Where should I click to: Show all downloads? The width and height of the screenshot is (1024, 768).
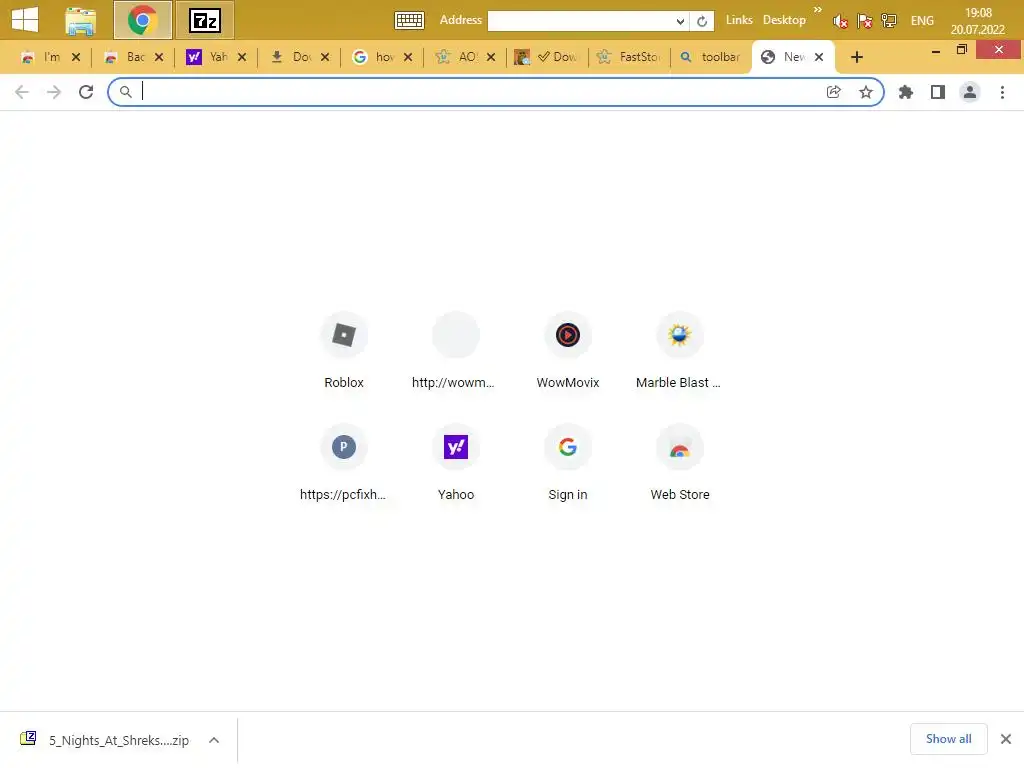point(948,739)
